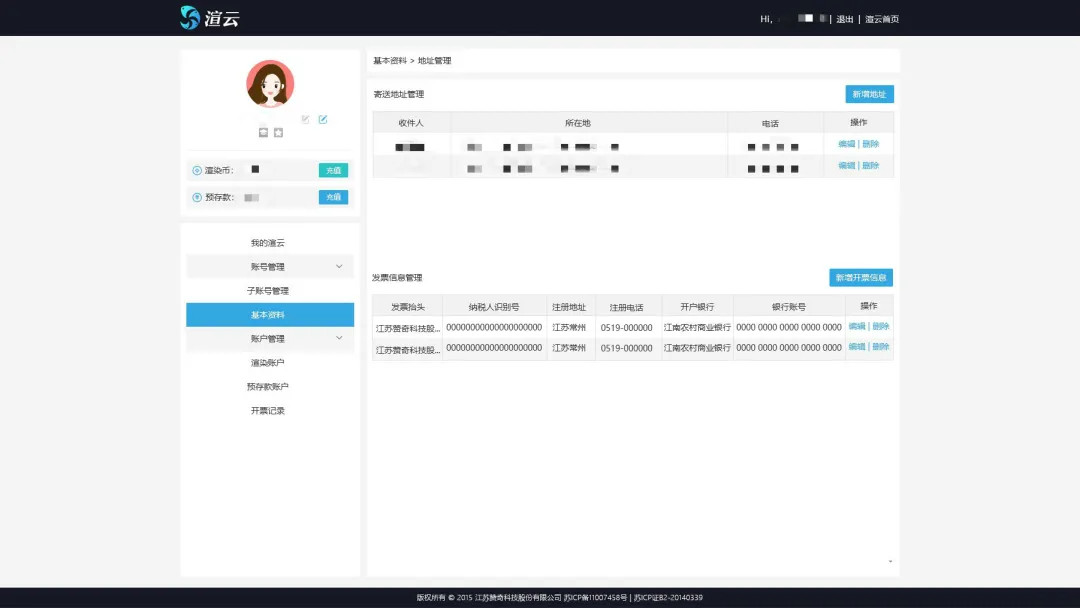Delete the first shipping address row

click(871, 144)
